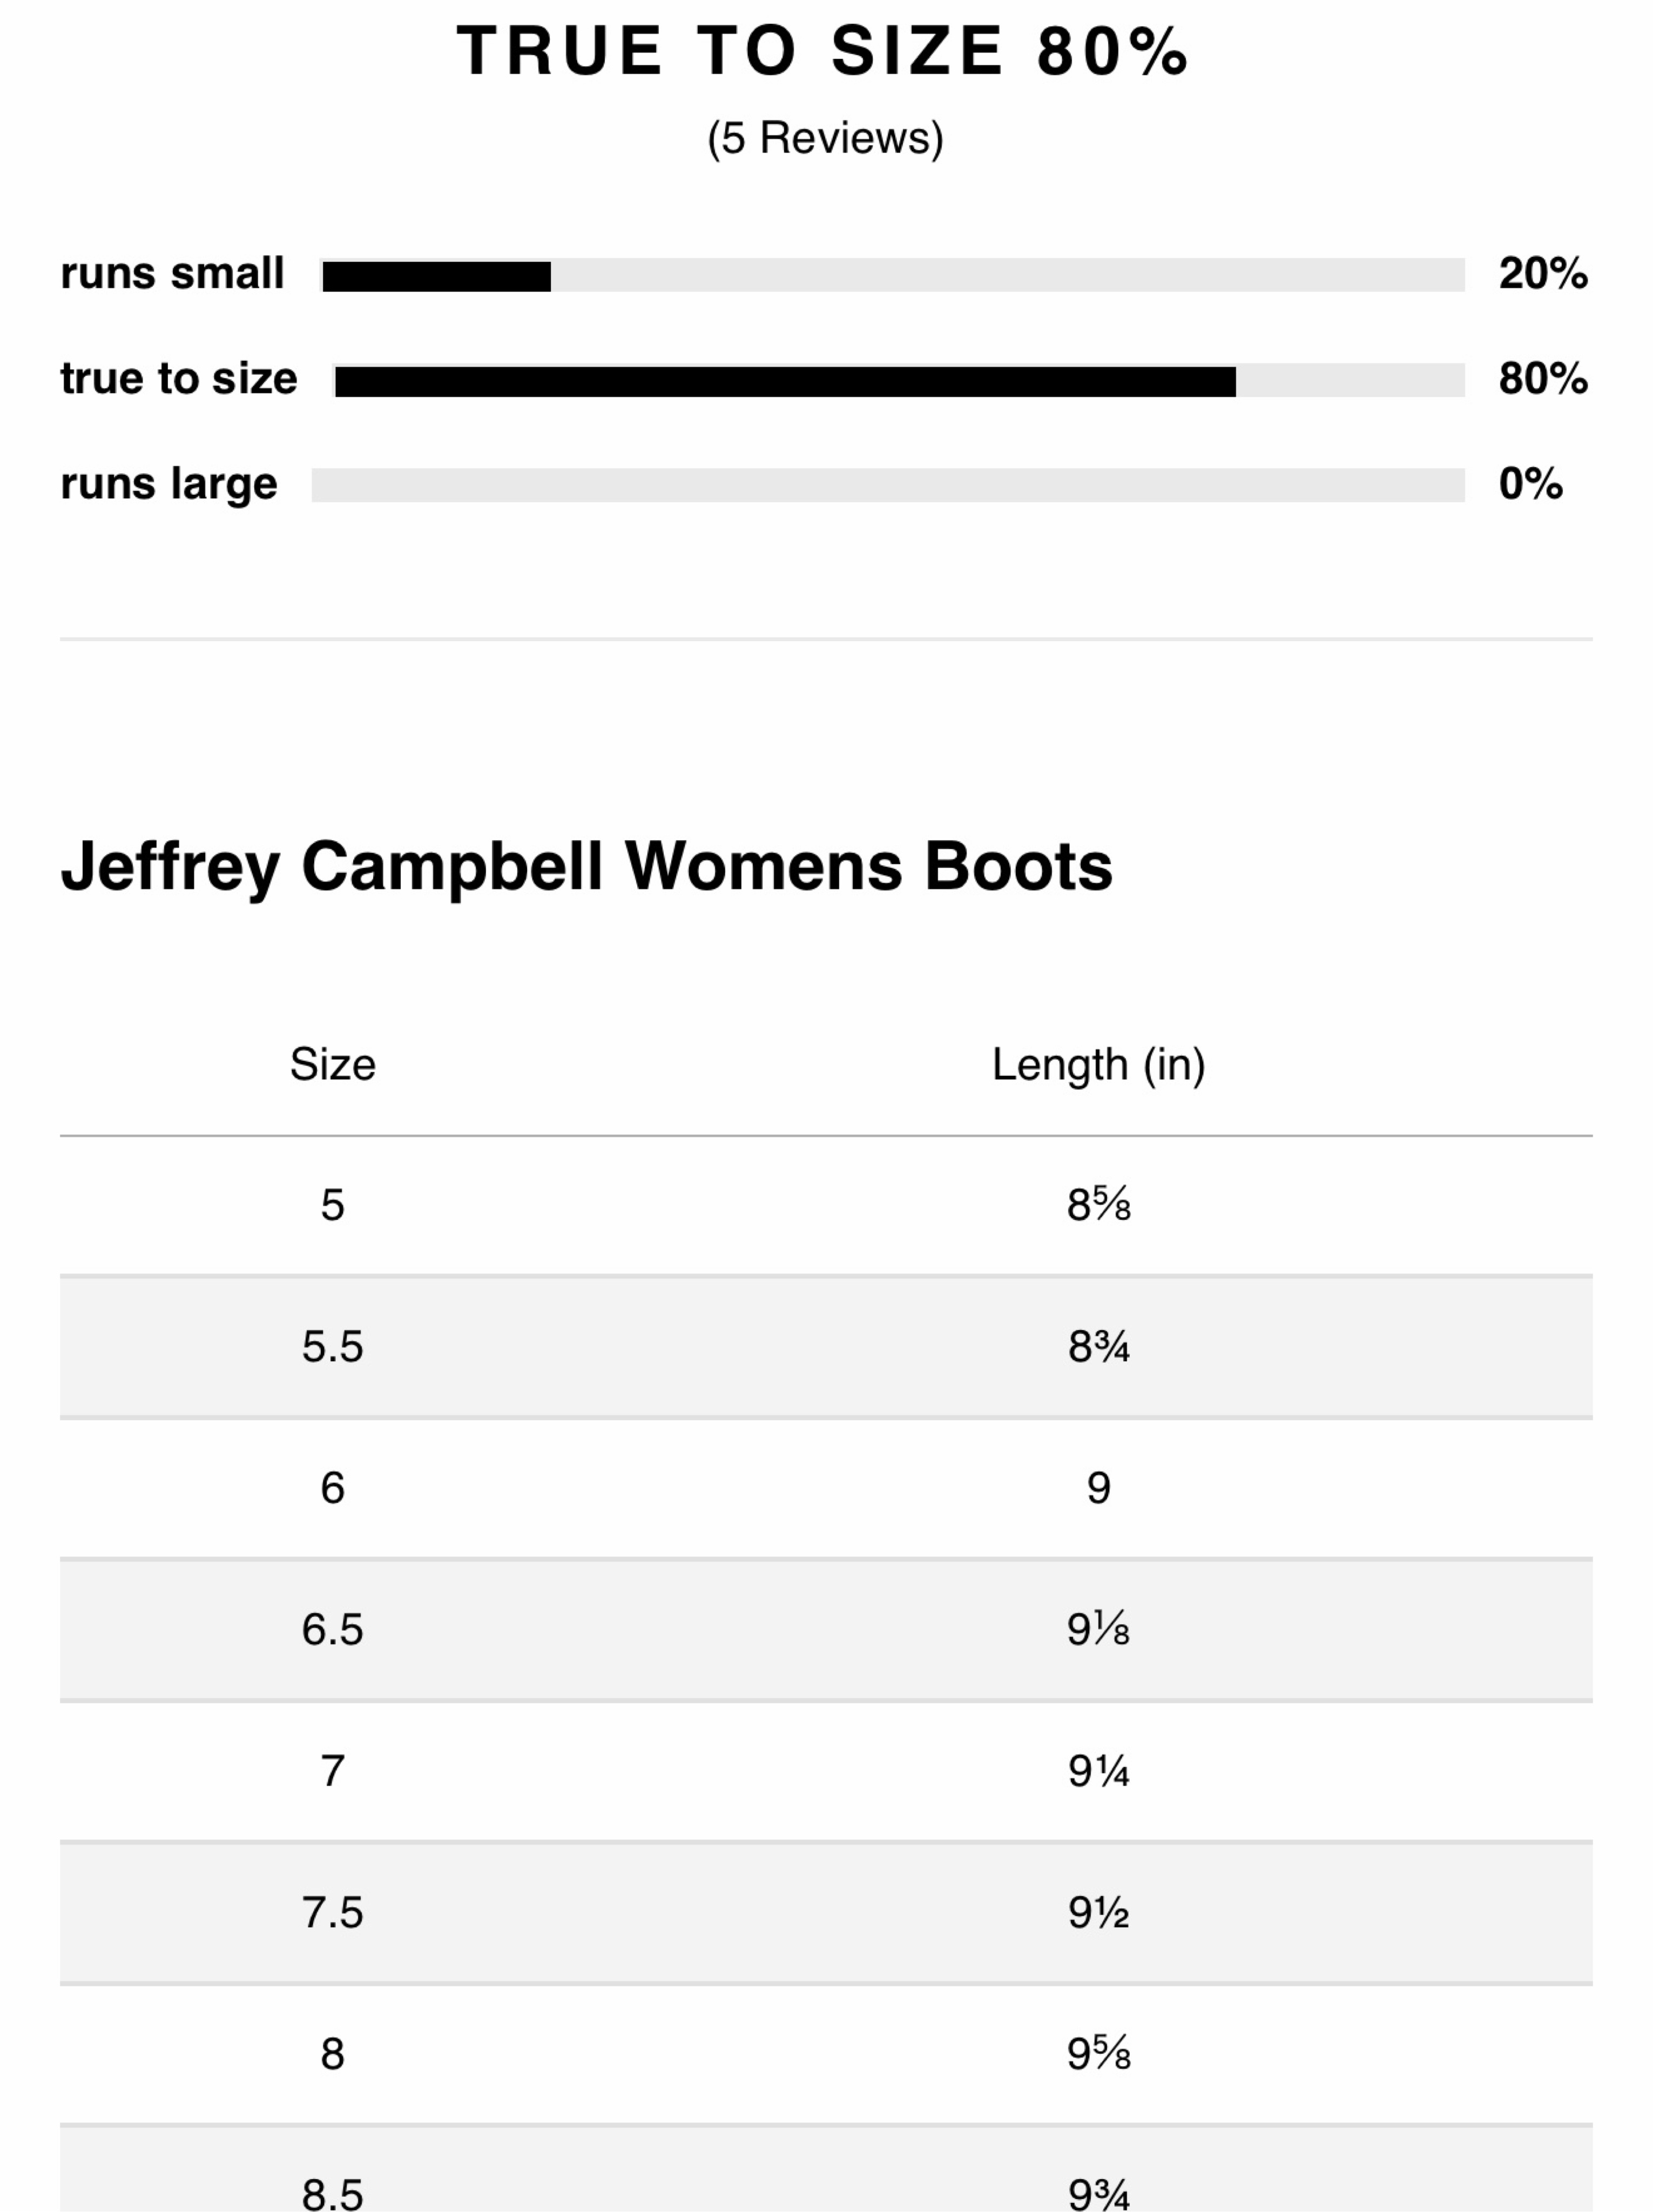This screenshot has height=2212, width=1653.
Task: Click the Jeffrey Campbell Womens Boots heading
Action: pyautogui.click(x=586, y=866)
